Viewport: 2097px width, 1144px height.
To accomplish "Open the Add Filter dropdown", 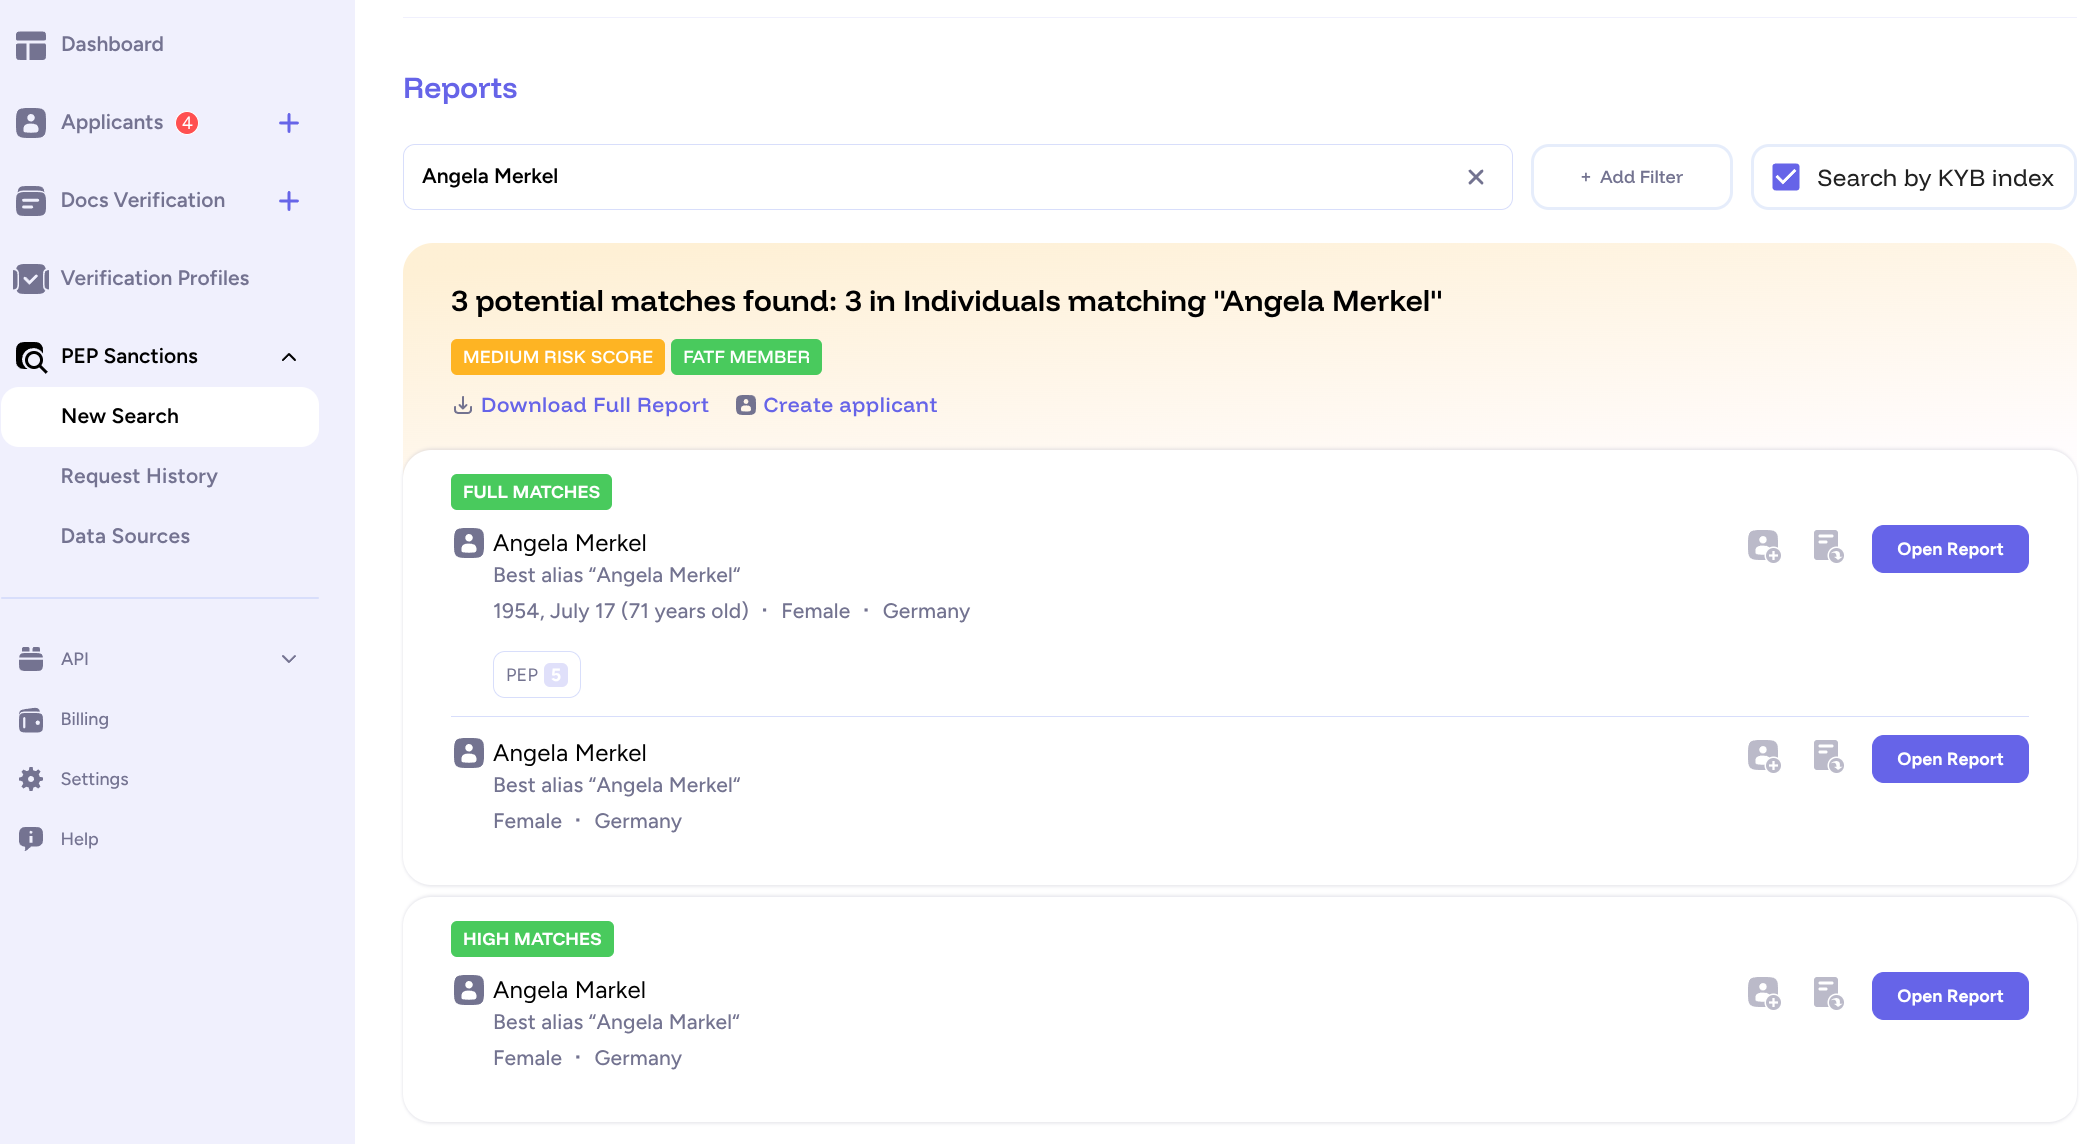I will pyautogui.click(x=1631, y=177).
